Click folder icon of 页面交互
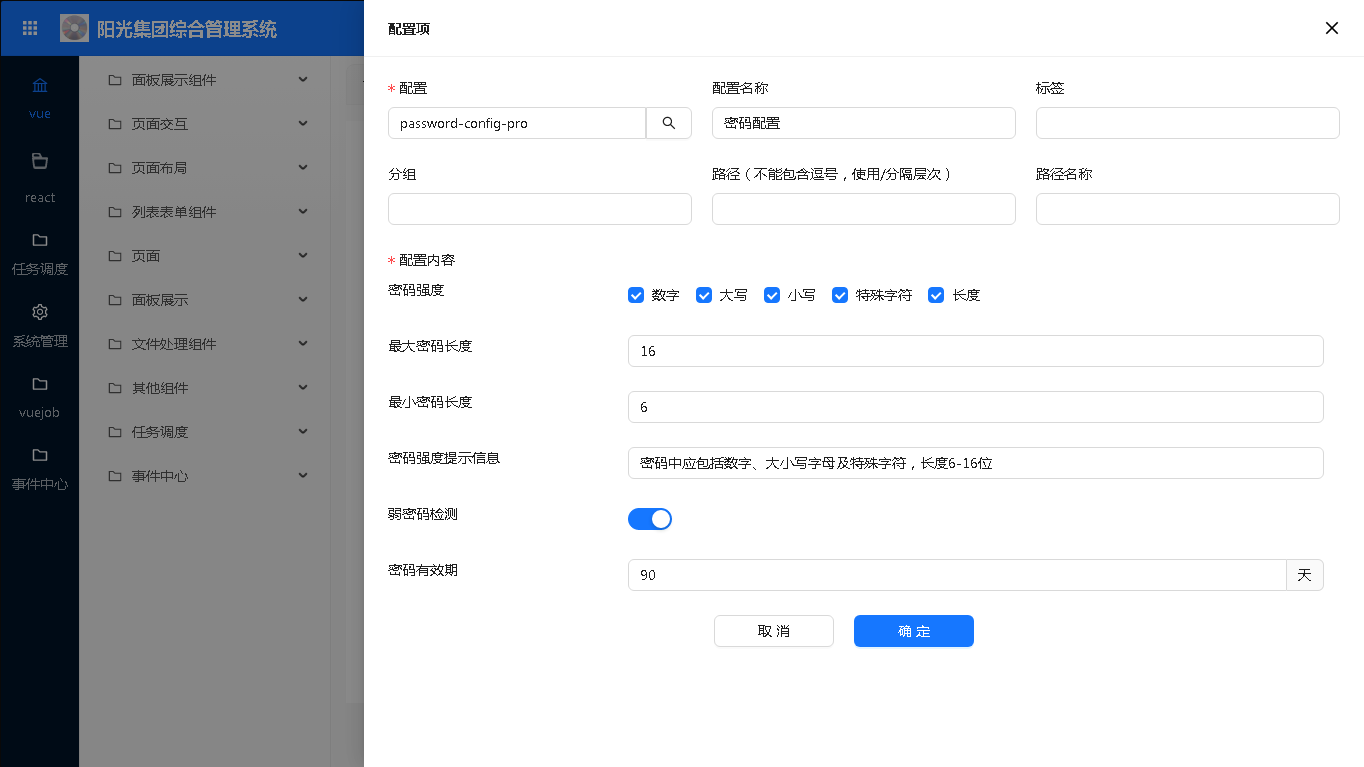1364x767 pixels. (x=115, y=124)
